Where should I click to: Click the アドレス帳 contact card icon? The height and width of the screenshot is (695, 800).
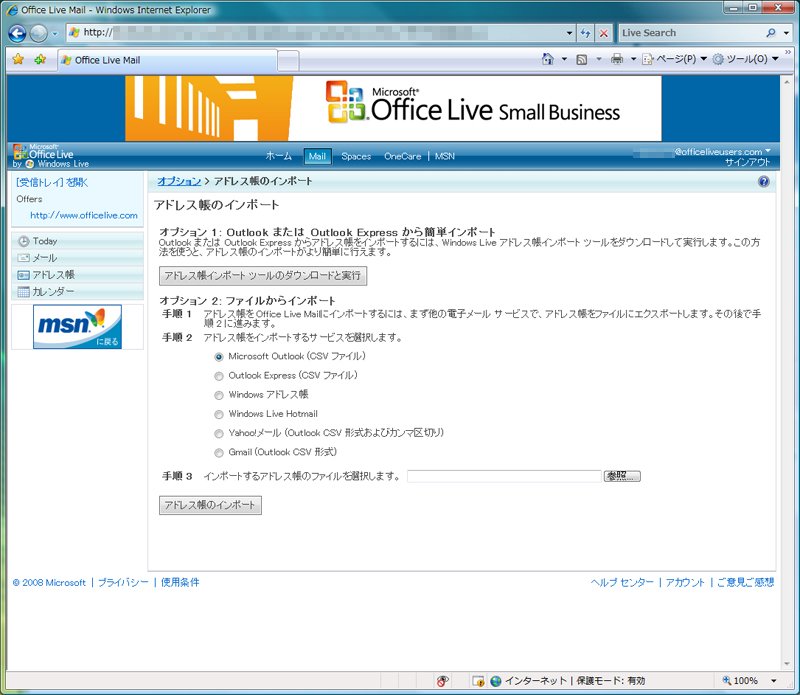[23, 275]
